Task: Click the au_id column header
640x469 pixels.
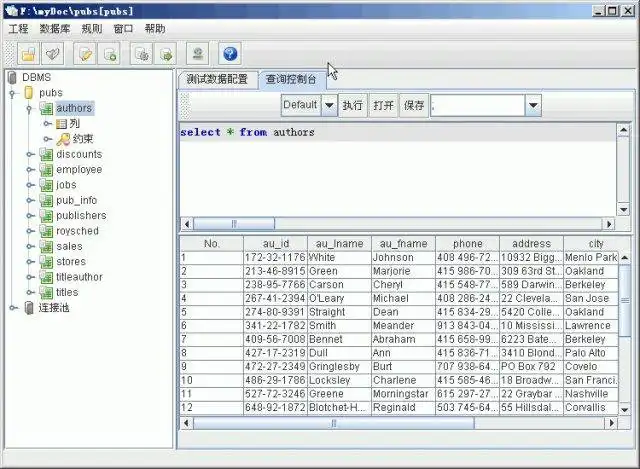Action: coord(276,244)
